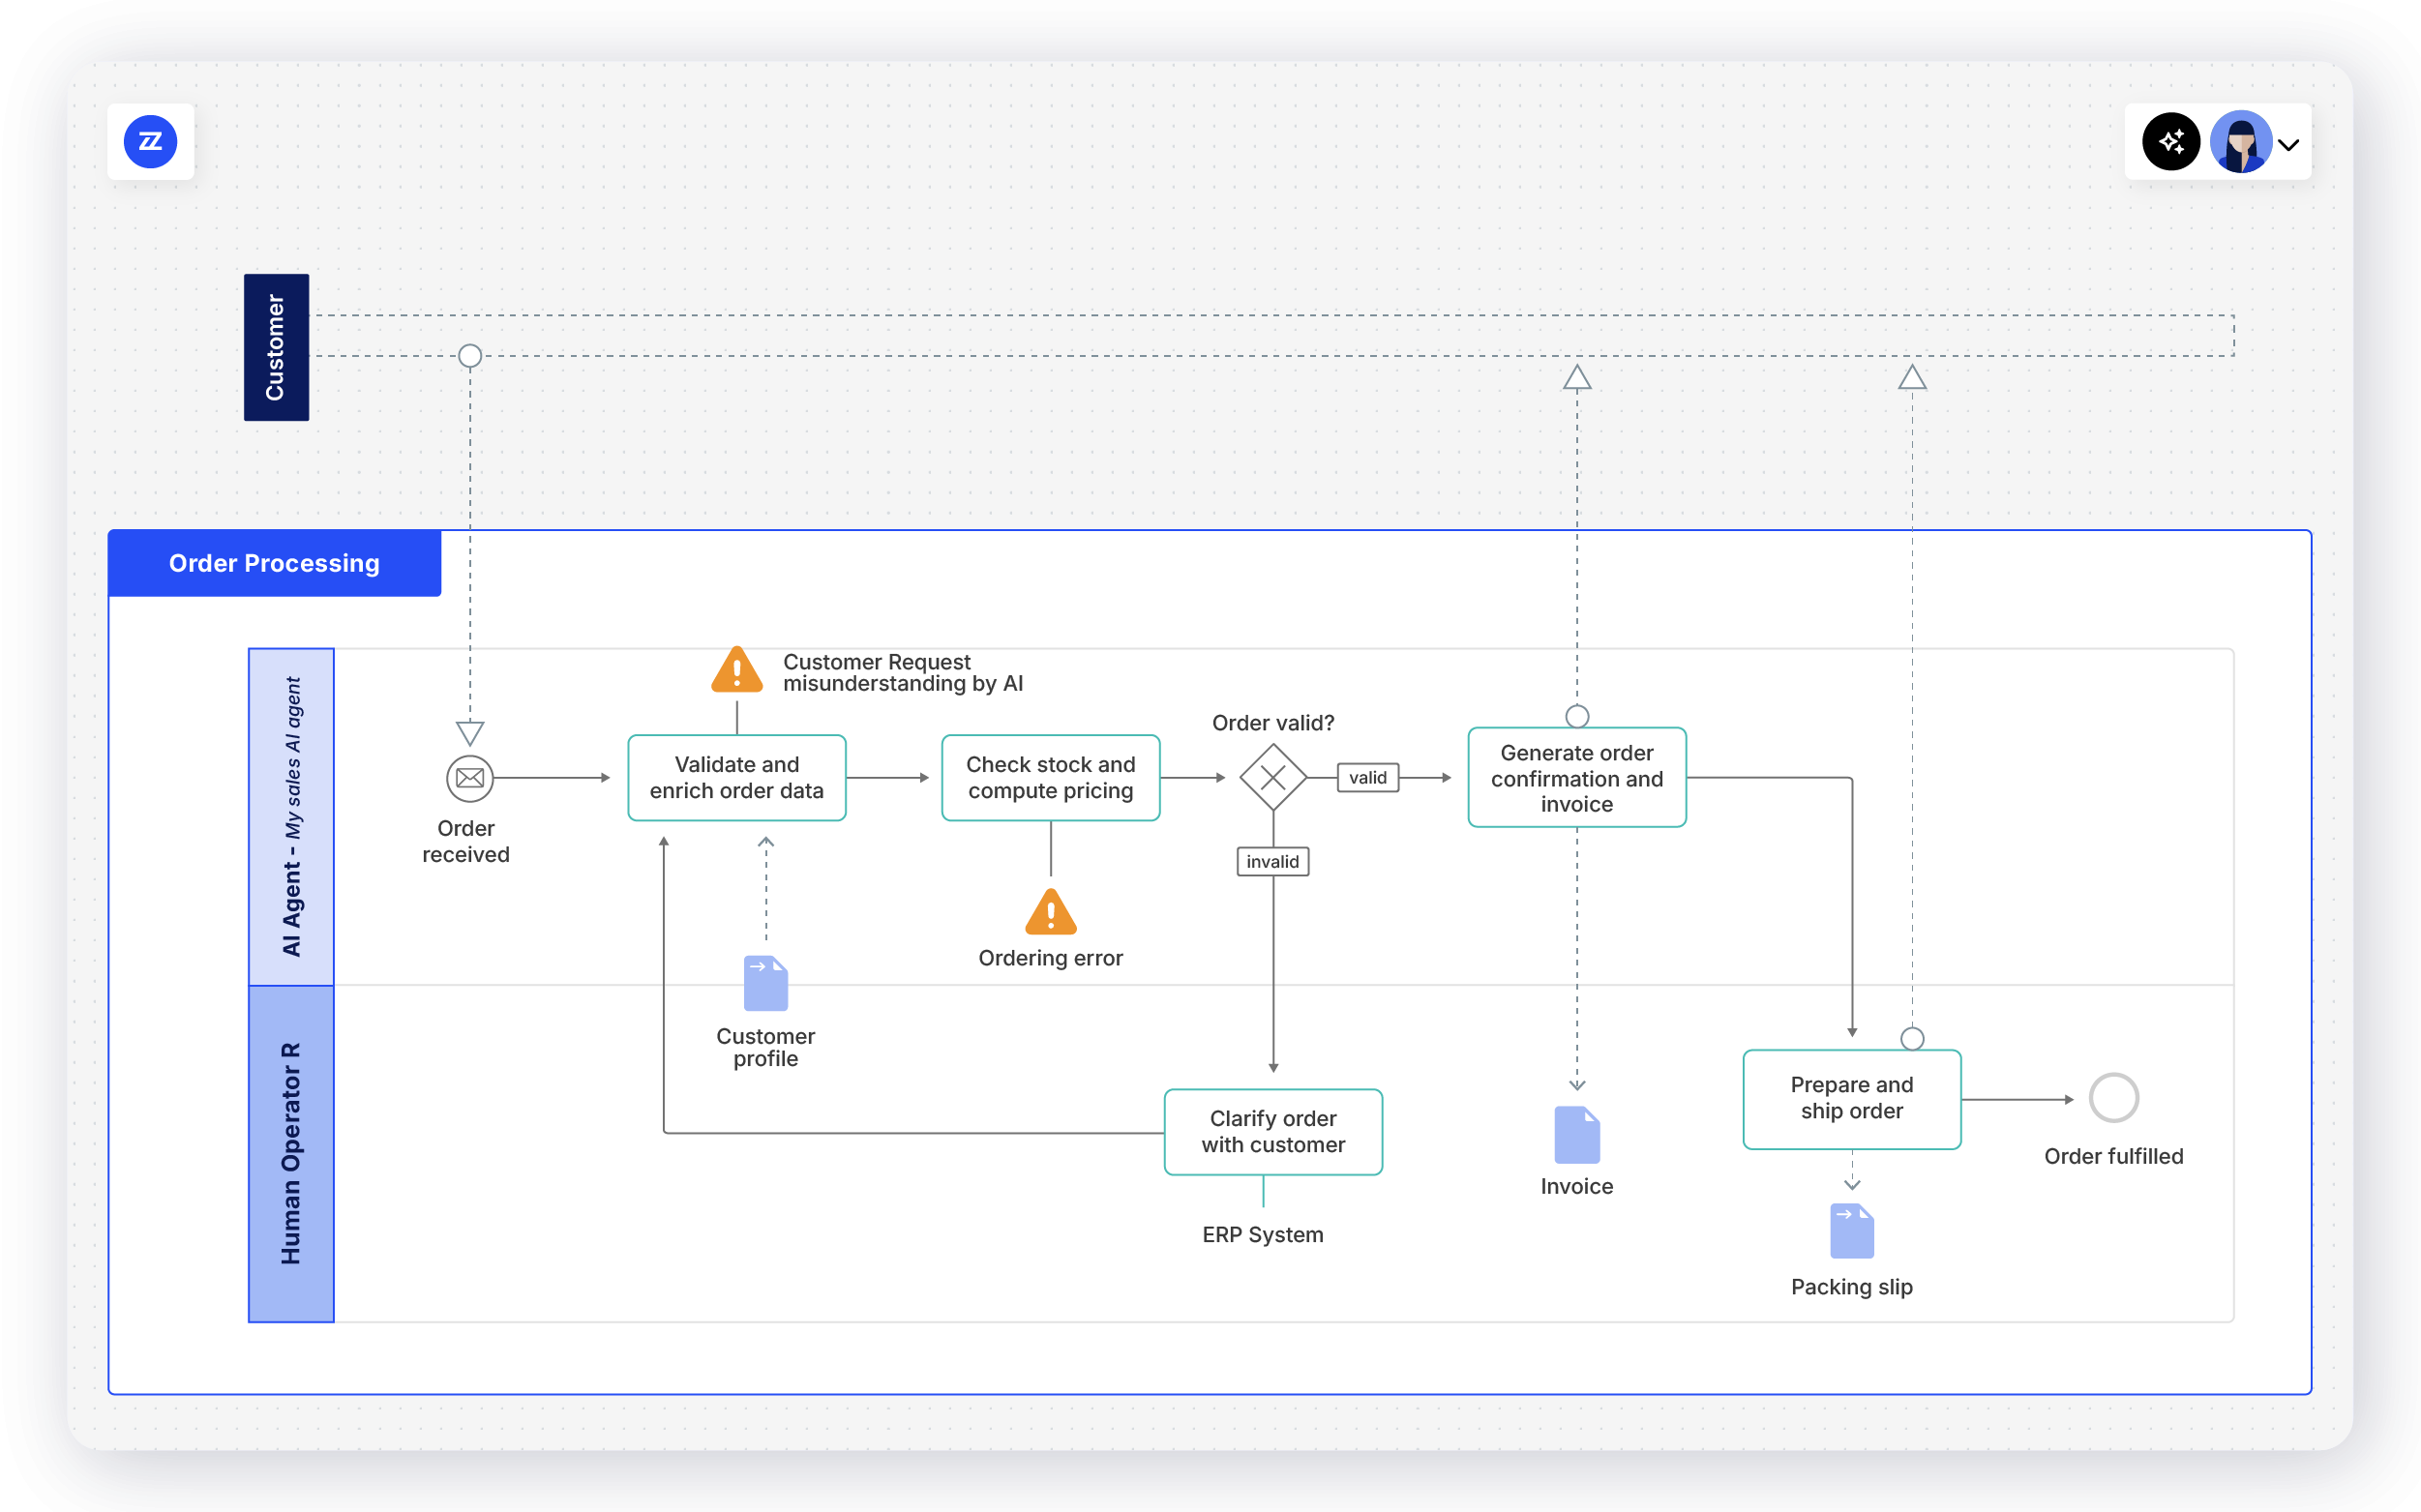Click the 'Order fulfilled' label text

pos(2114,1156)
